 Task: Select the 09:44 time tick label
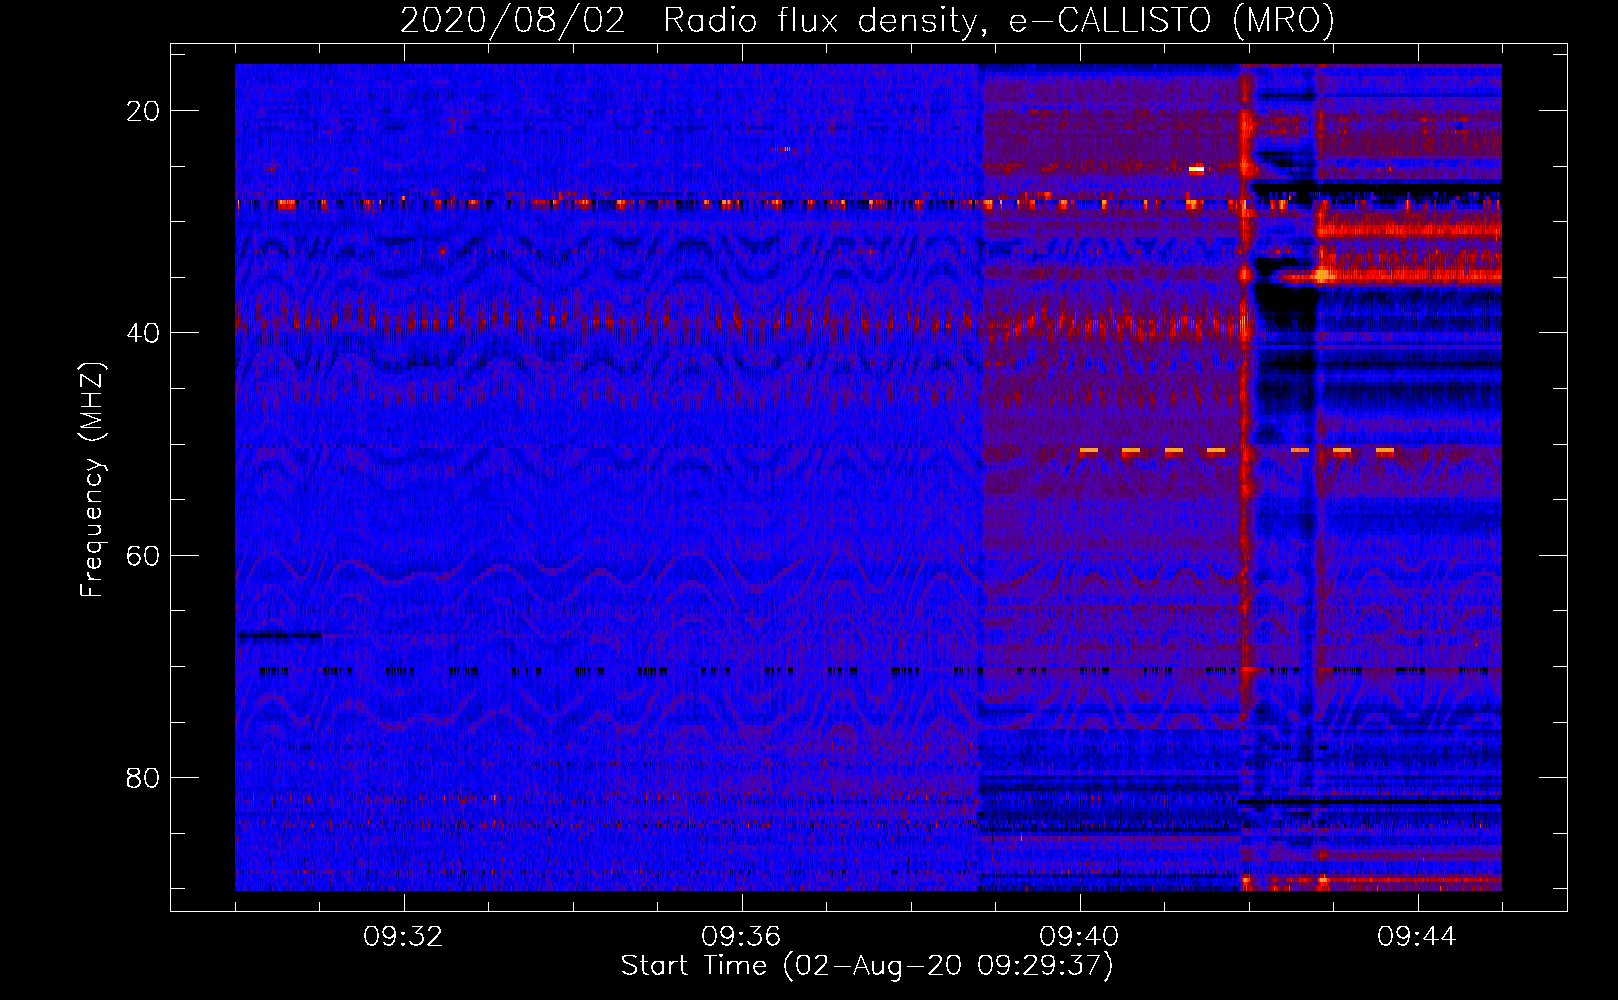pos(1417,937)
